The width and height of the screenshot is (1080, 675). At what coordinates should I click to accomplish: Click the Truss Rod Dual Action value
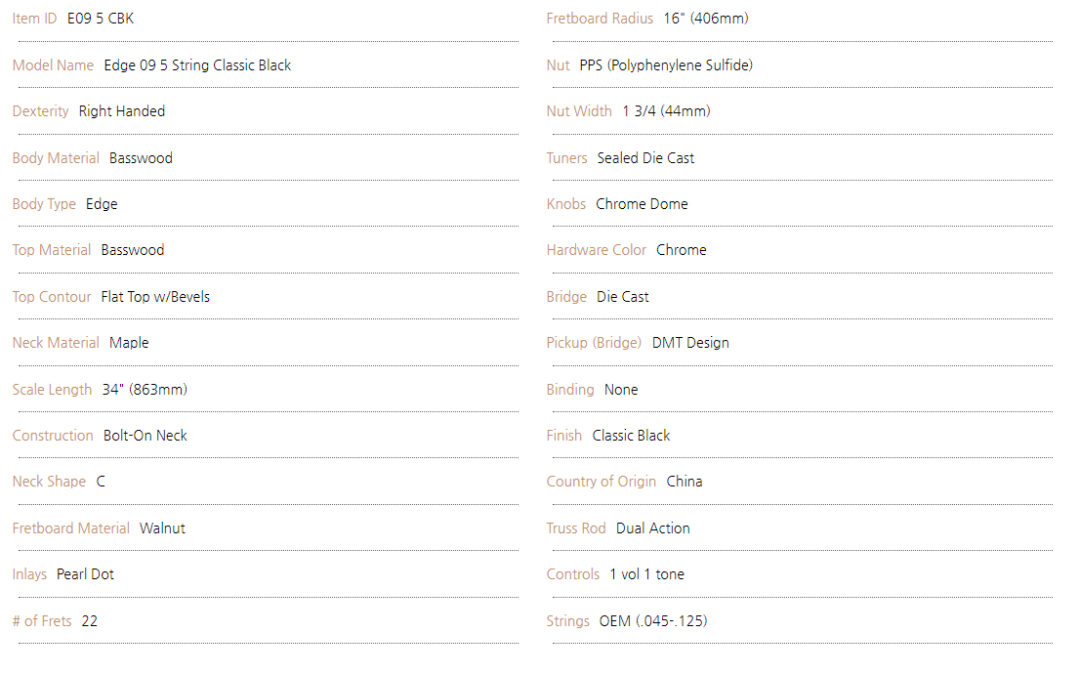[653, 528]
